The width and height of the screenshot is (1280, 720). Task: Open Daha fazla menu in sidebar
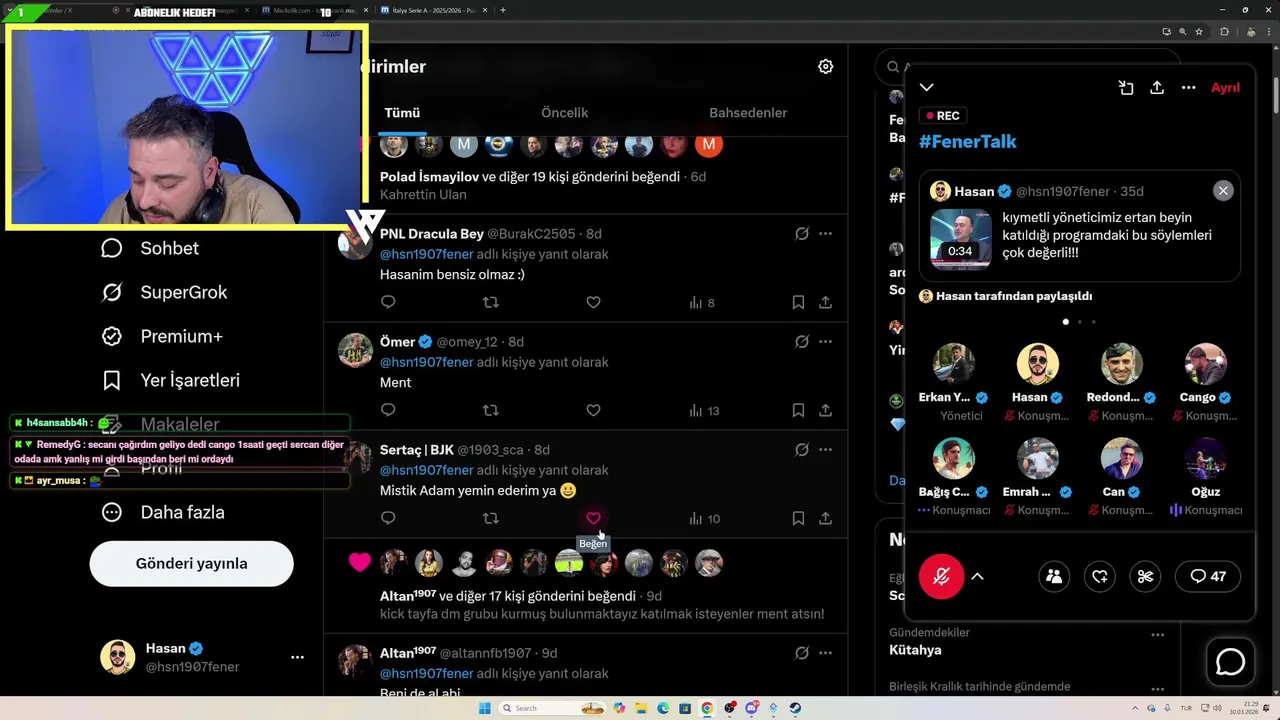click(x=163, y=512)
